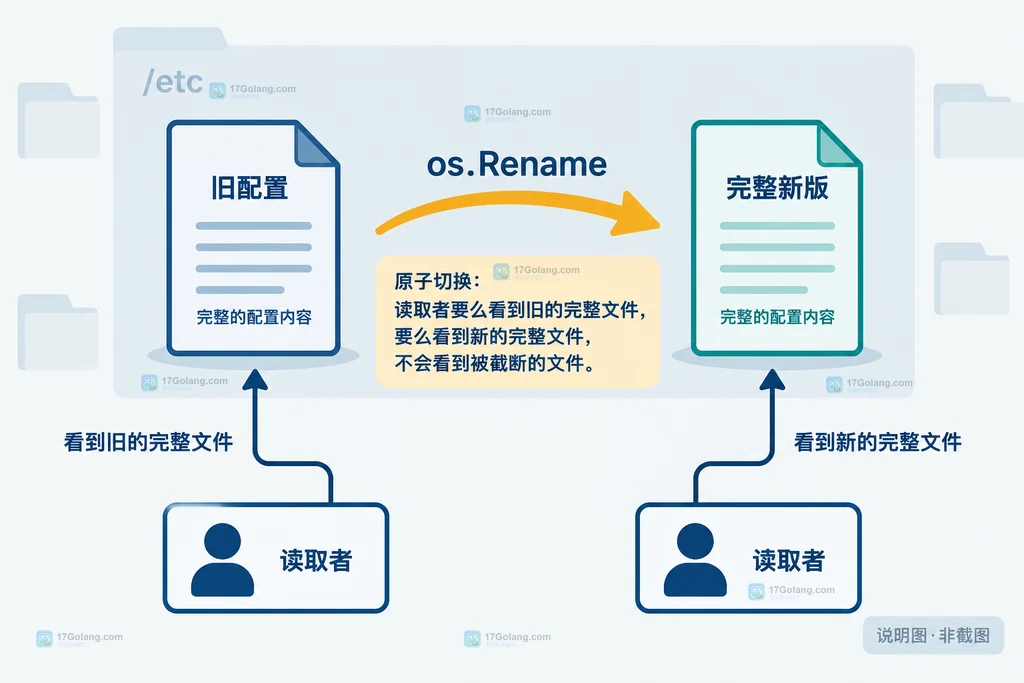This screenshot has height=683, width=1024.
Task: Select line 读取者要么看到旧的完整文件，
Action: click(x=520, y=309)
